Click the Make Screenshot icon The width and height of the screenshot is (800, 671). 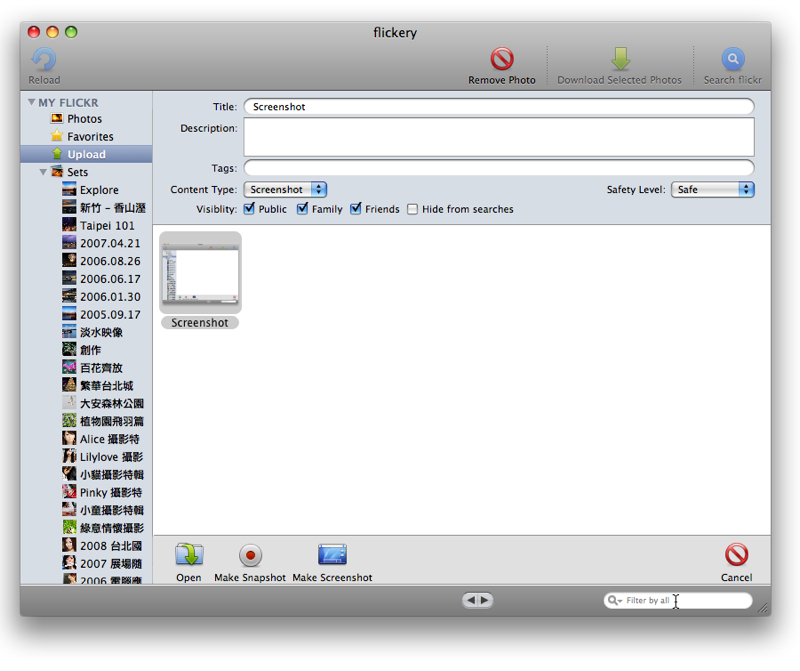point(332,555)
